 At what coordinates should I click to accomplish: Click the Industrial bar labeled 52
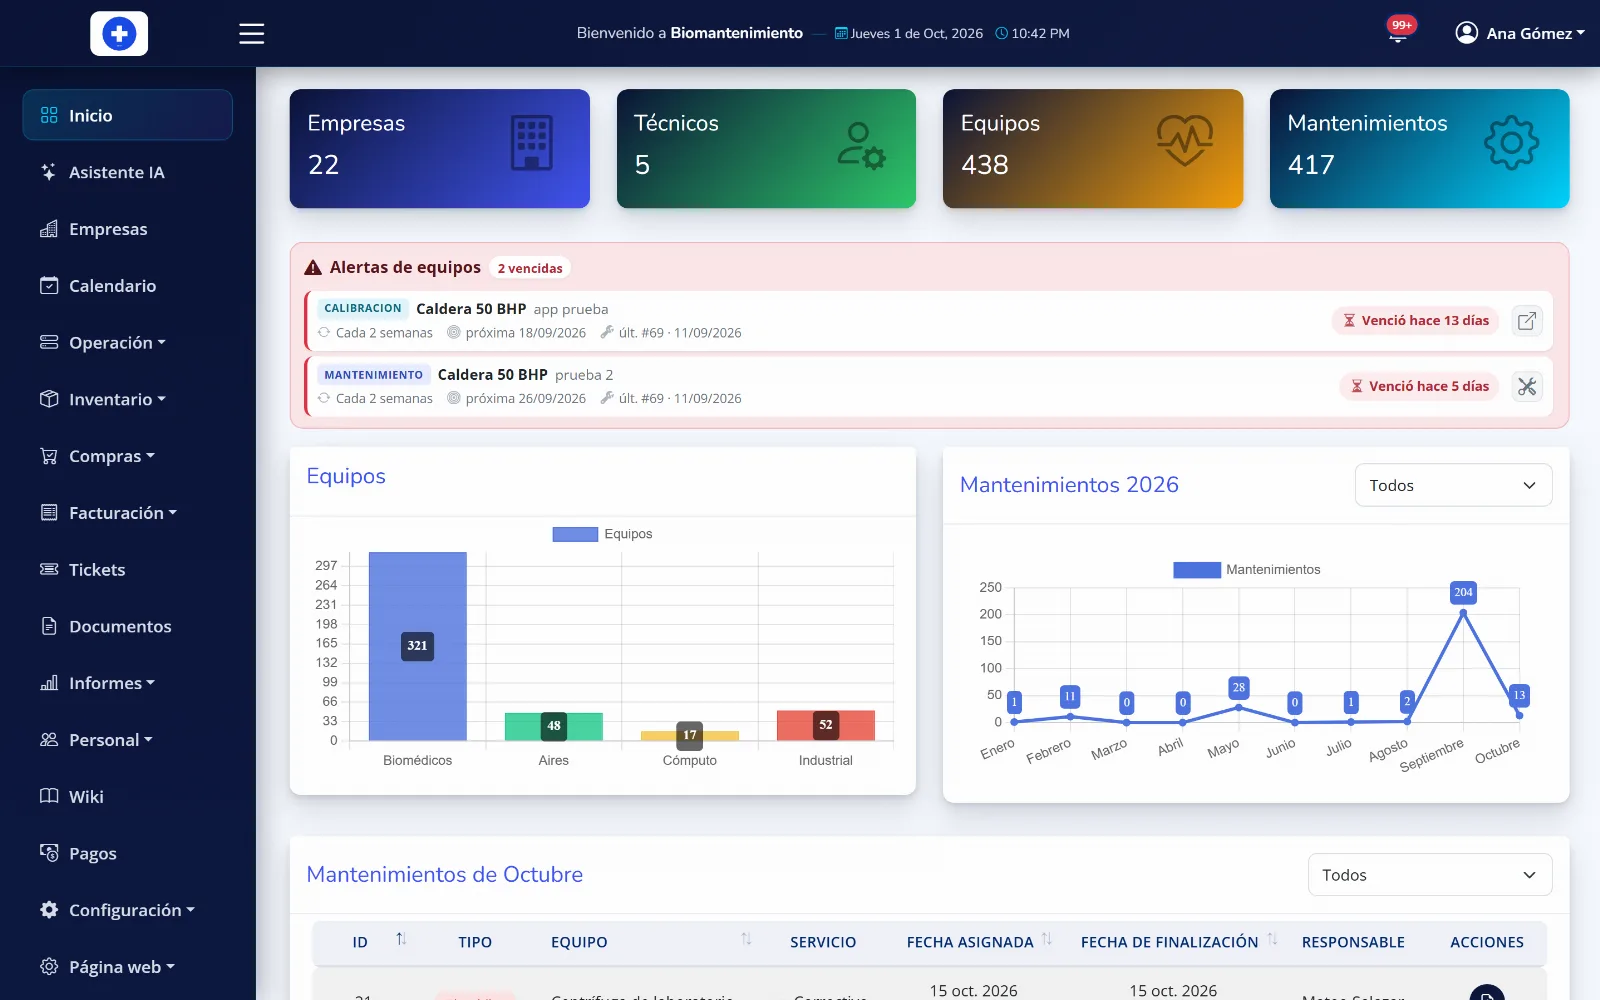click(826, 725)
